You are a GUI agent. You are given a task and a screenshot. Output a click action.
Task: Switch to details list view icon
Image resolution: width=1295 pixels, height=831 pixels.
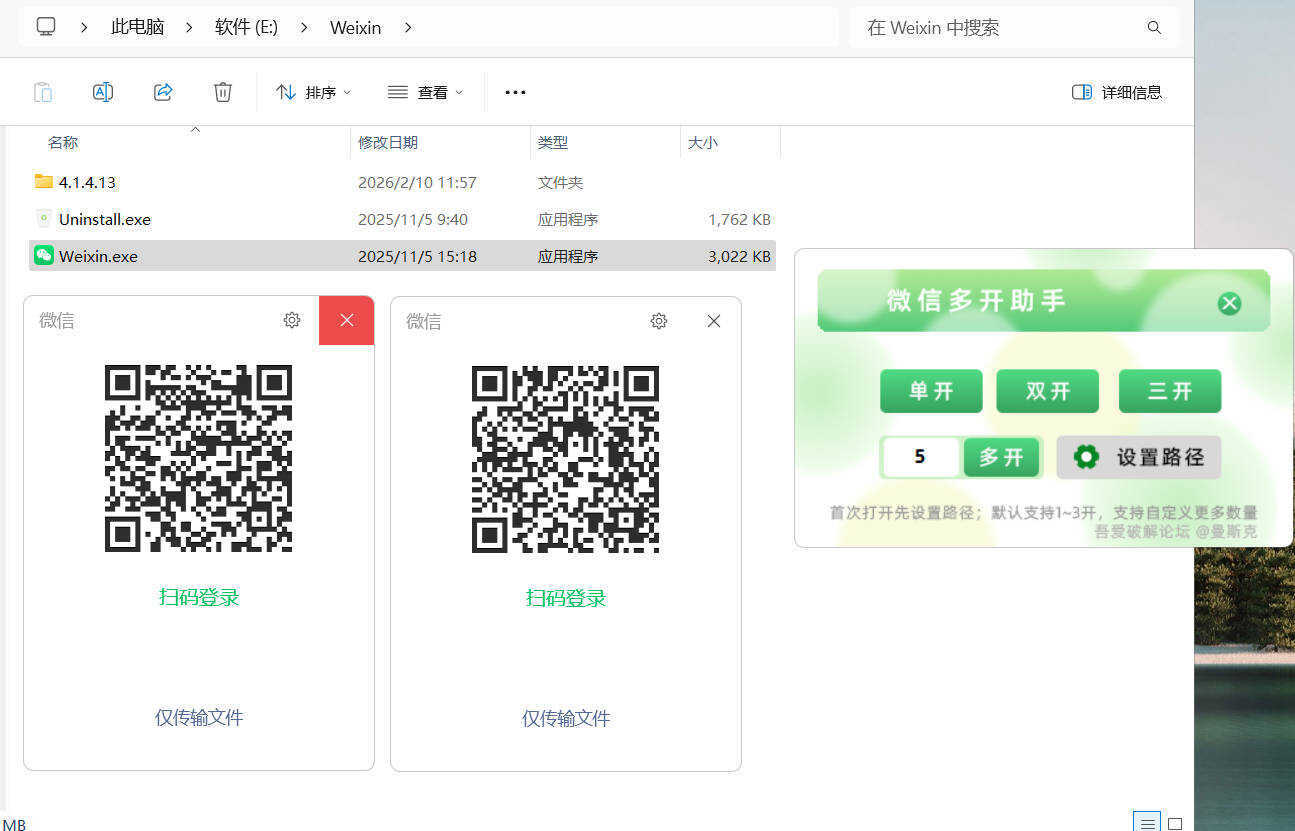point(1147,823)
